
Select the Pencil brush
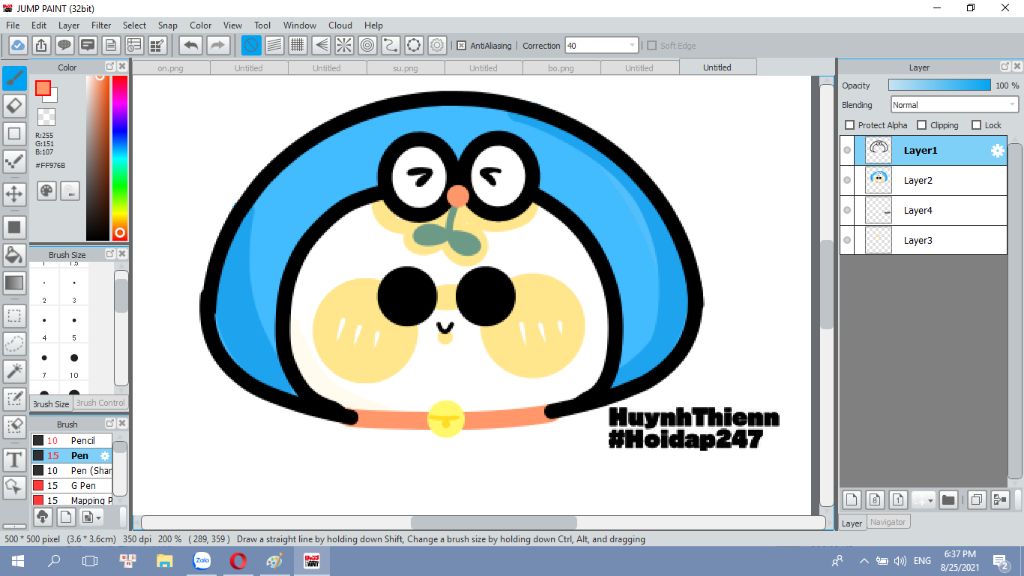pyautogui.click(x=72, y=440)
